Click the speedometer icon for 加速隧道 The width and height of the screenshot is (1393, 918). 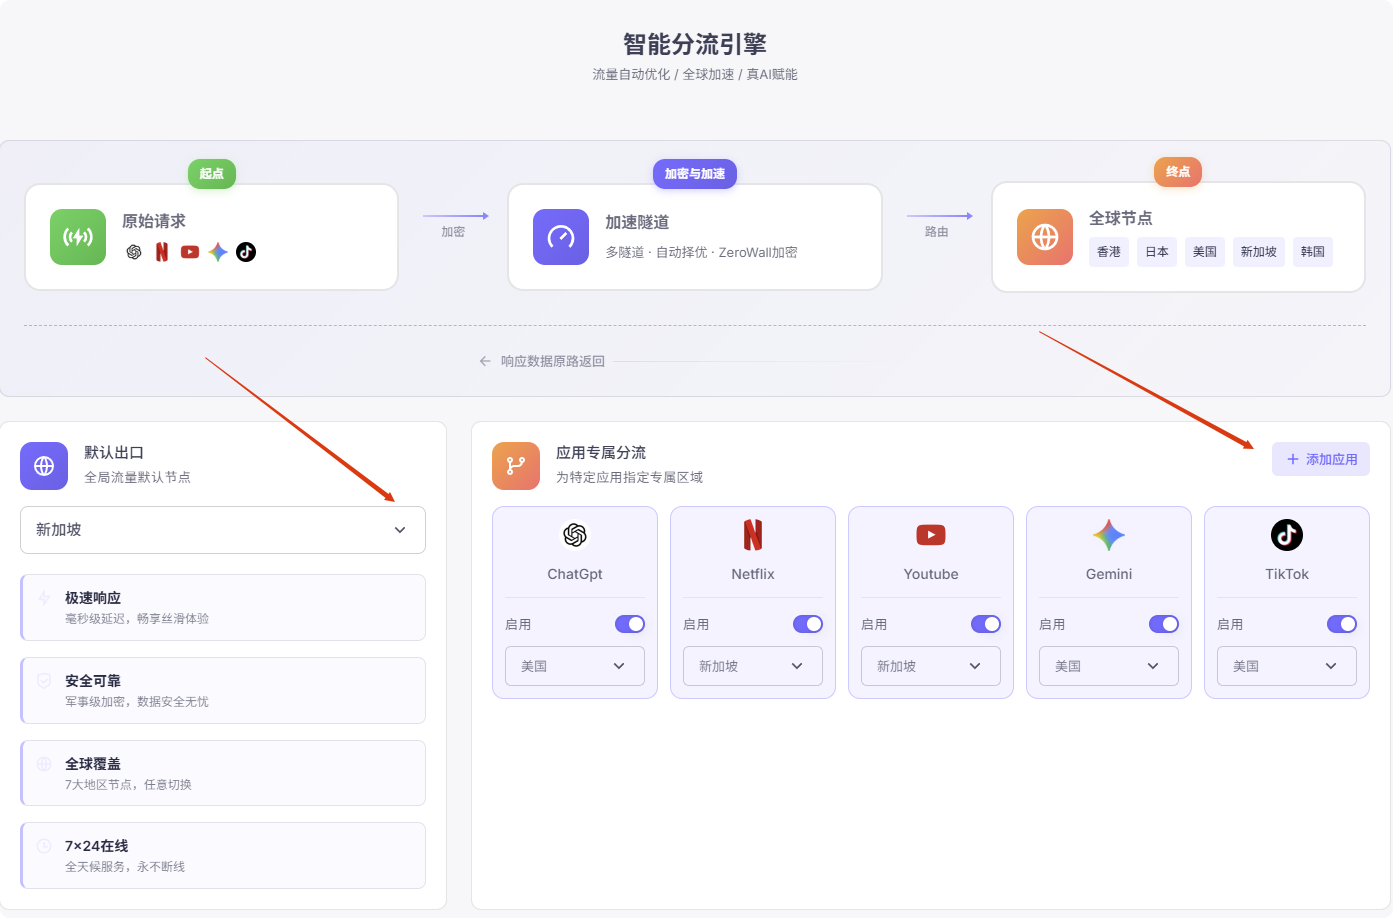(561, 237)
